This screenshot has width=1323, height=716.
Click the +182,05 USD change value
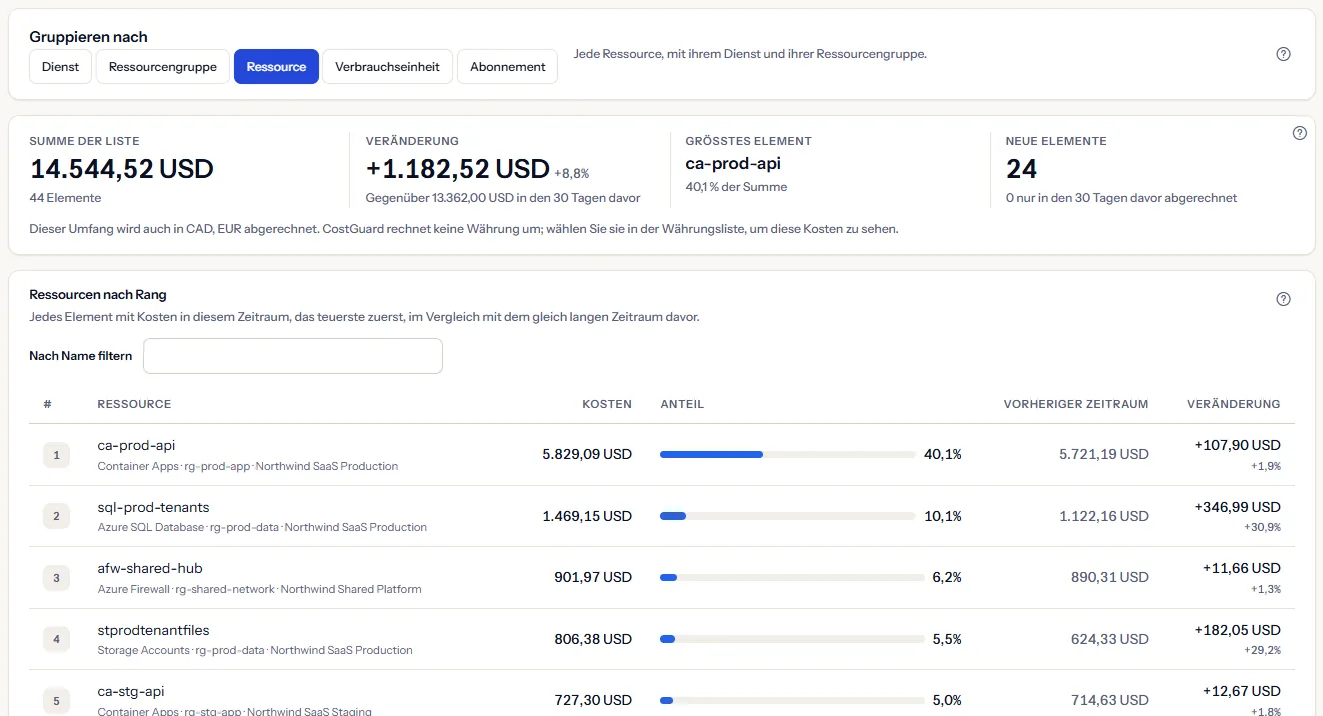(1238, 630)
